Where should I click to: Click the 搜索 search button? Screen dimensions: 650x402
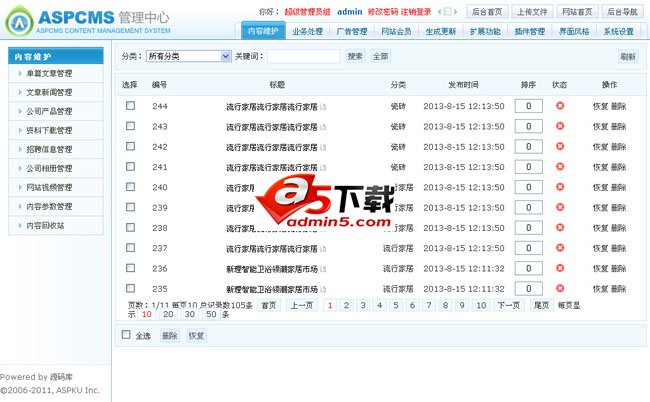355,56
